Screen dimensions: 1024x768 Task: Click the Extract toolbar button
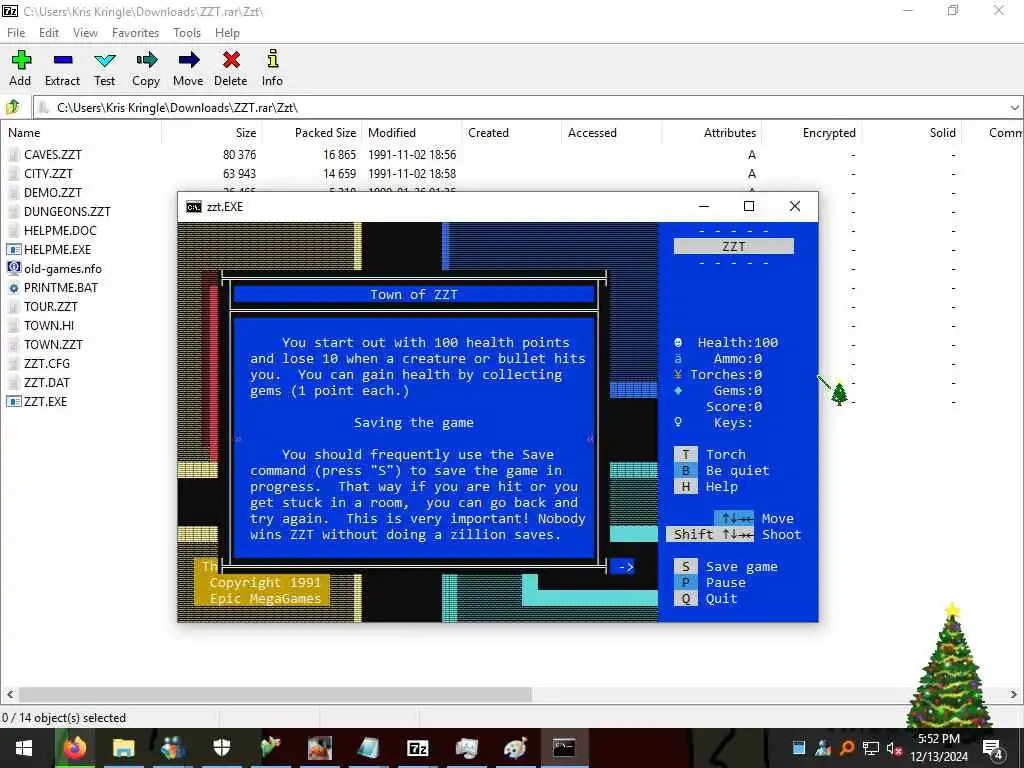63,68
